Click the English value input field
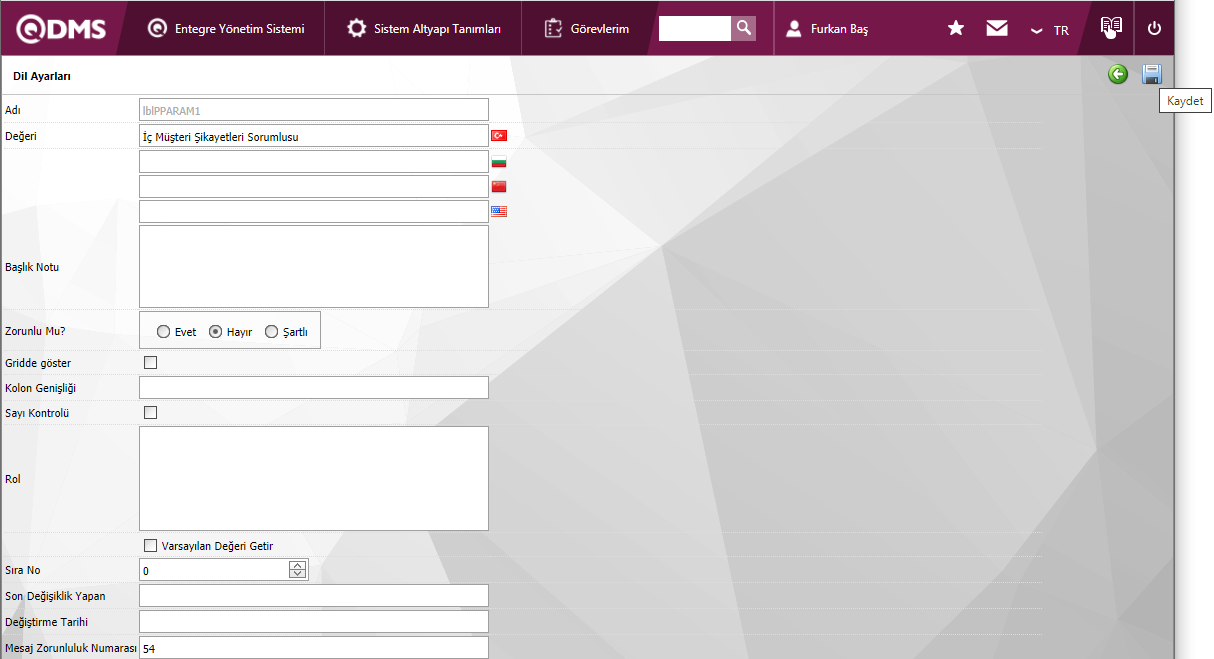The height and width of the screenshot is (659, 1214). pos(314,211)
